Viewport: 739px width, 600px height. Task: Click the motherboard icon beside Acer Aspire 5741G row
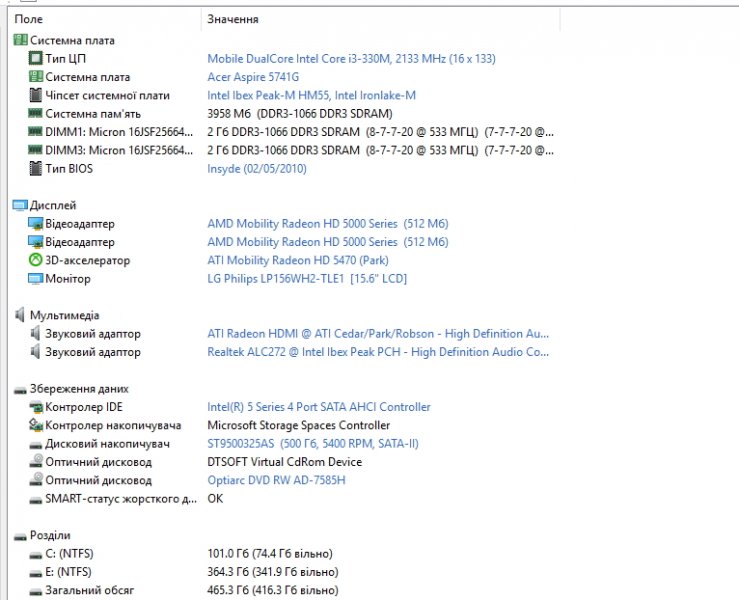pos(36,77)
